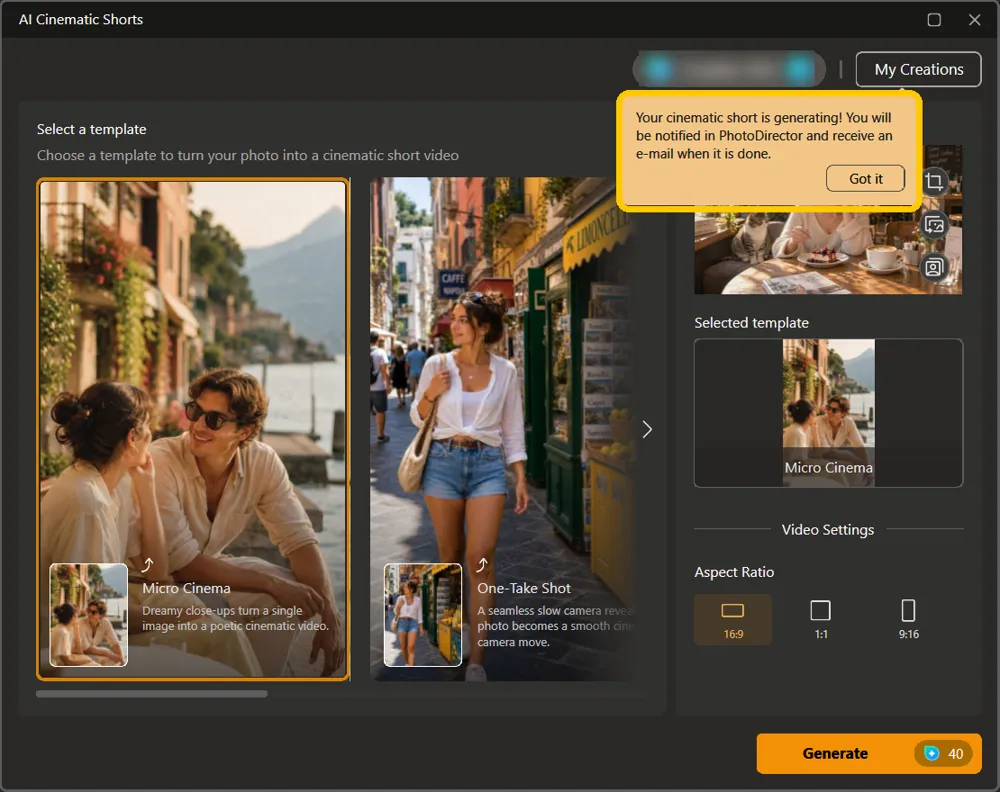Maximize the AI Cinematic Shorts window

[934, 20]
